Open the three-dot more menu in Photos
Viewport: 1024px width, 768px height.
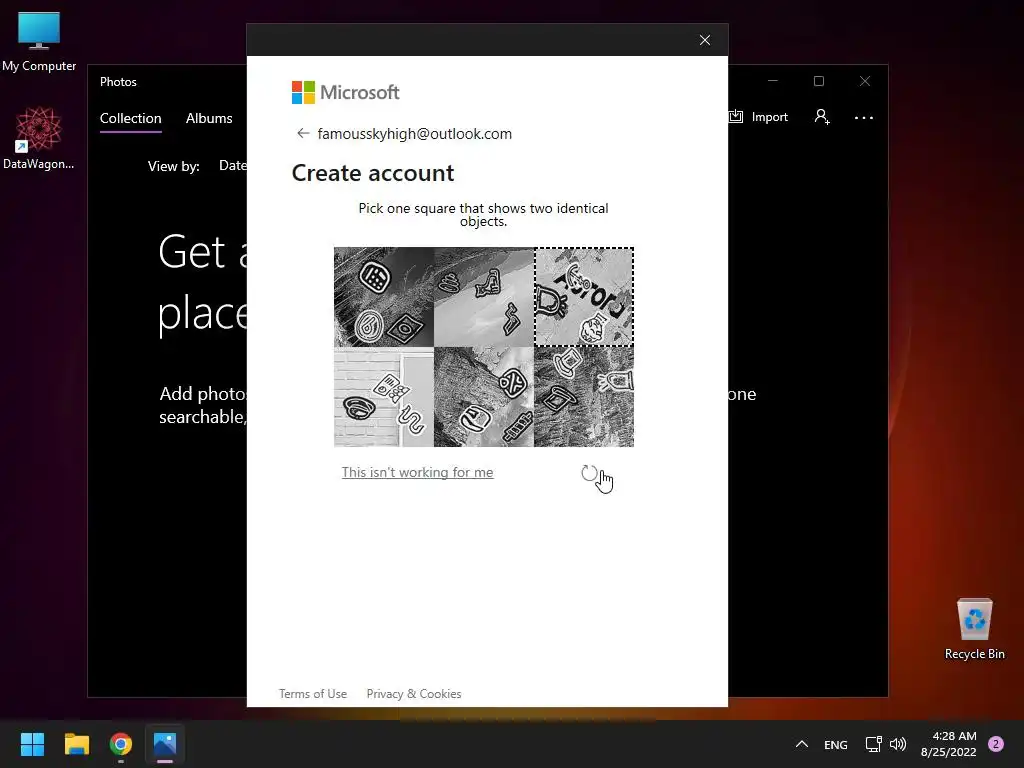pyautogui.click(x=863, y=118)
